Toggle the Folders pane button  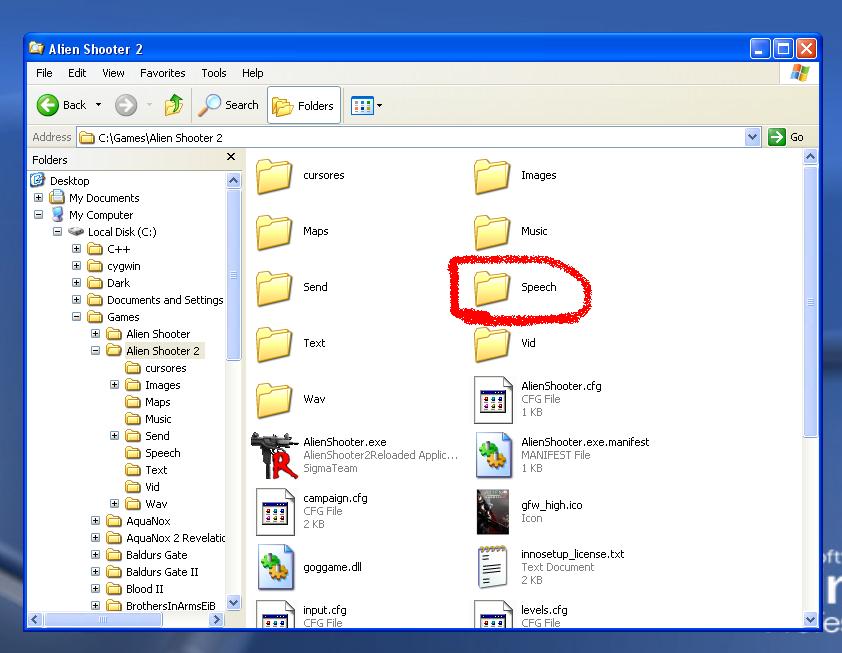[304, 105]
